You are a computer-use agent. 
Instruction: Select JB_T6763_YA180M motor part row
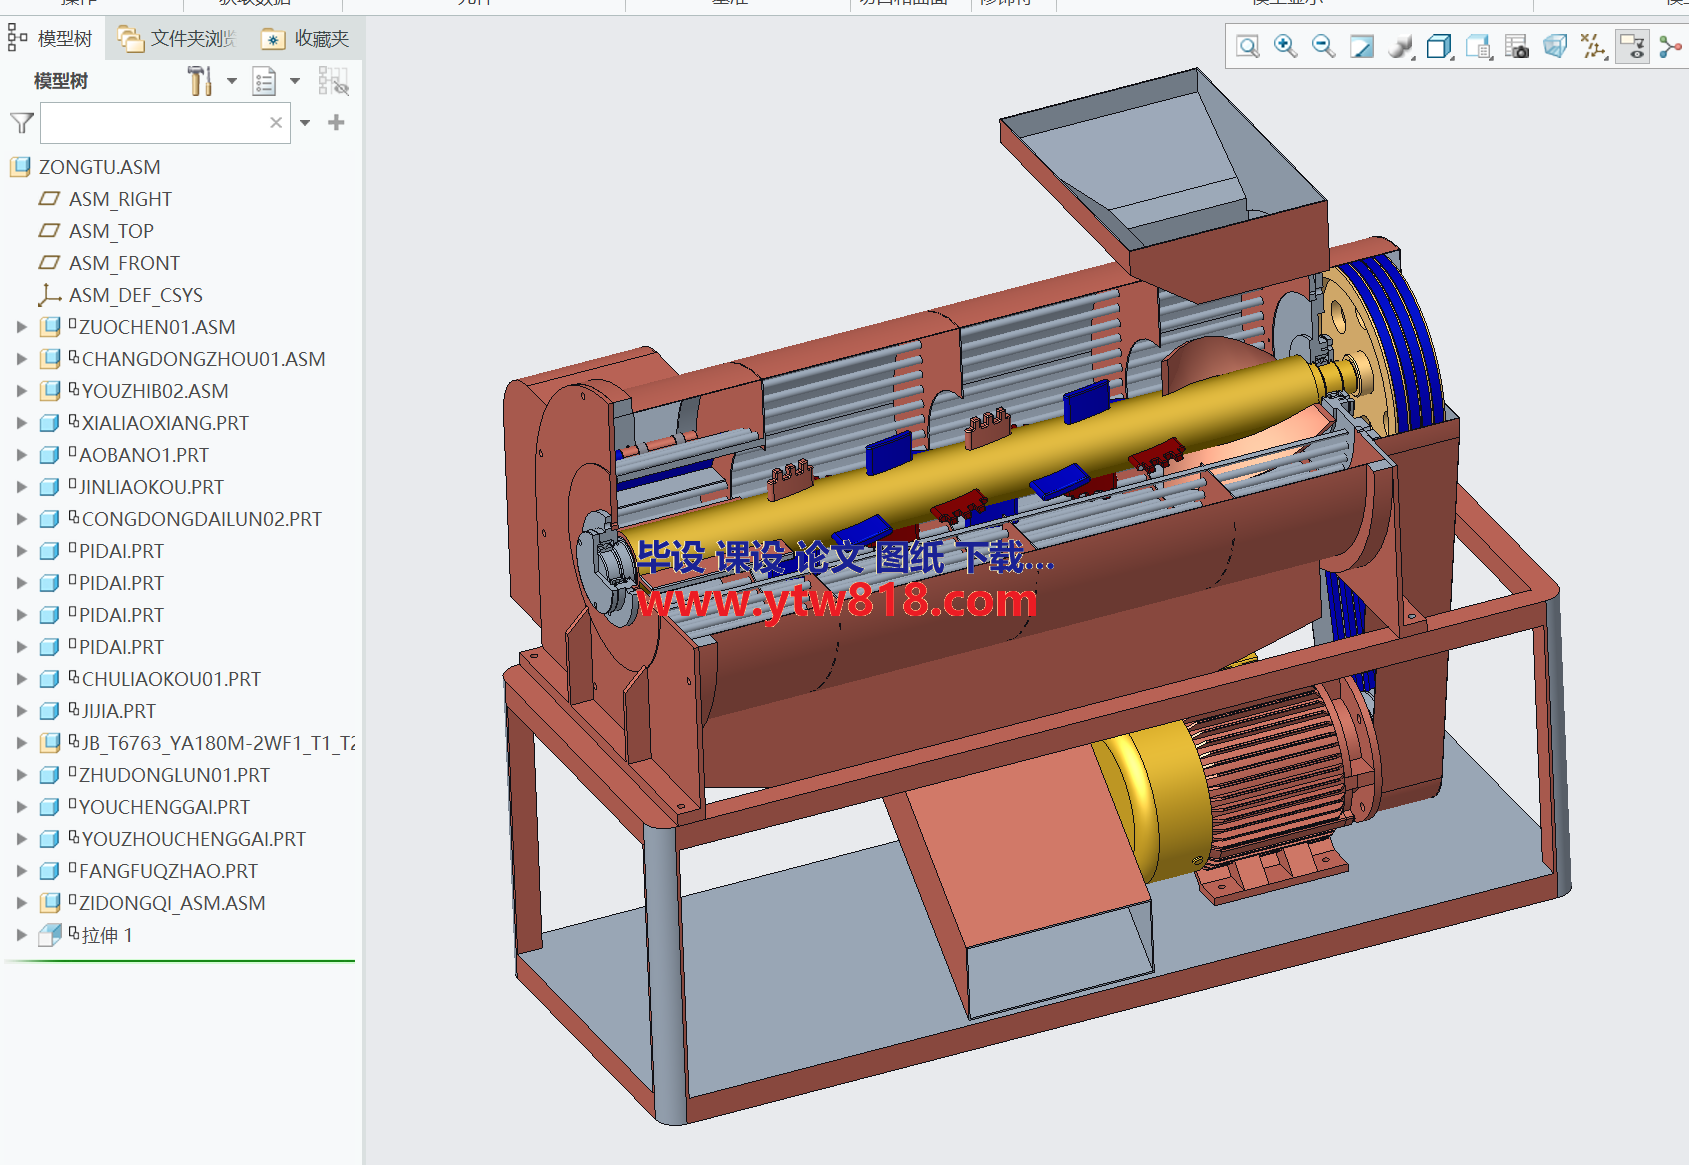(x=218, y=743)
